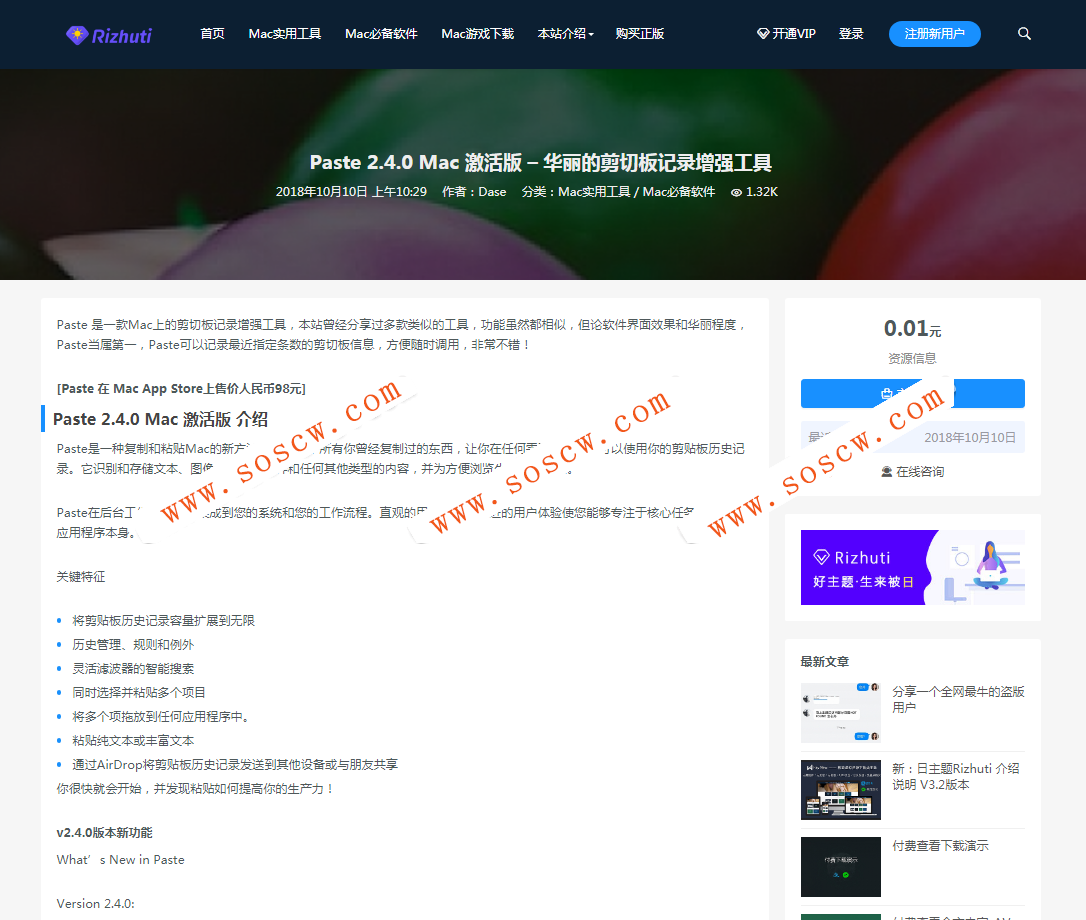Image resolution: width=1086 pixels, height=920 pixels.
Task: Click bullet 灵活滤波器的智能搜索
Action: 133,669
